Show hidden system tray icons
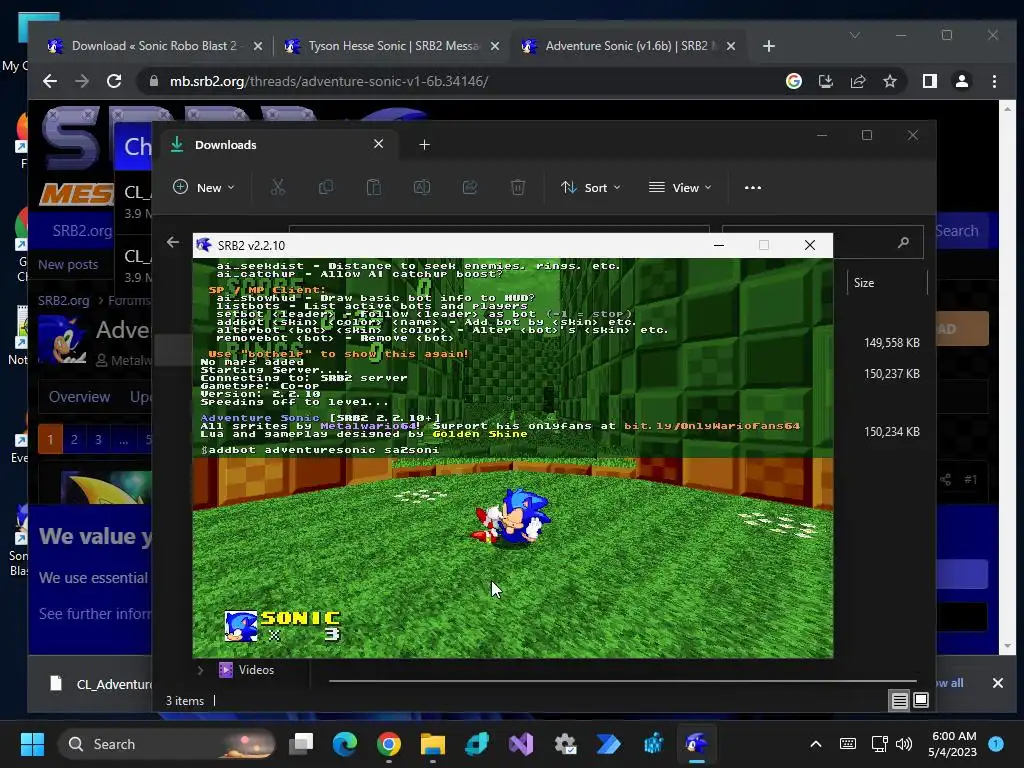Screen dimensions: 1024x768 816,744
